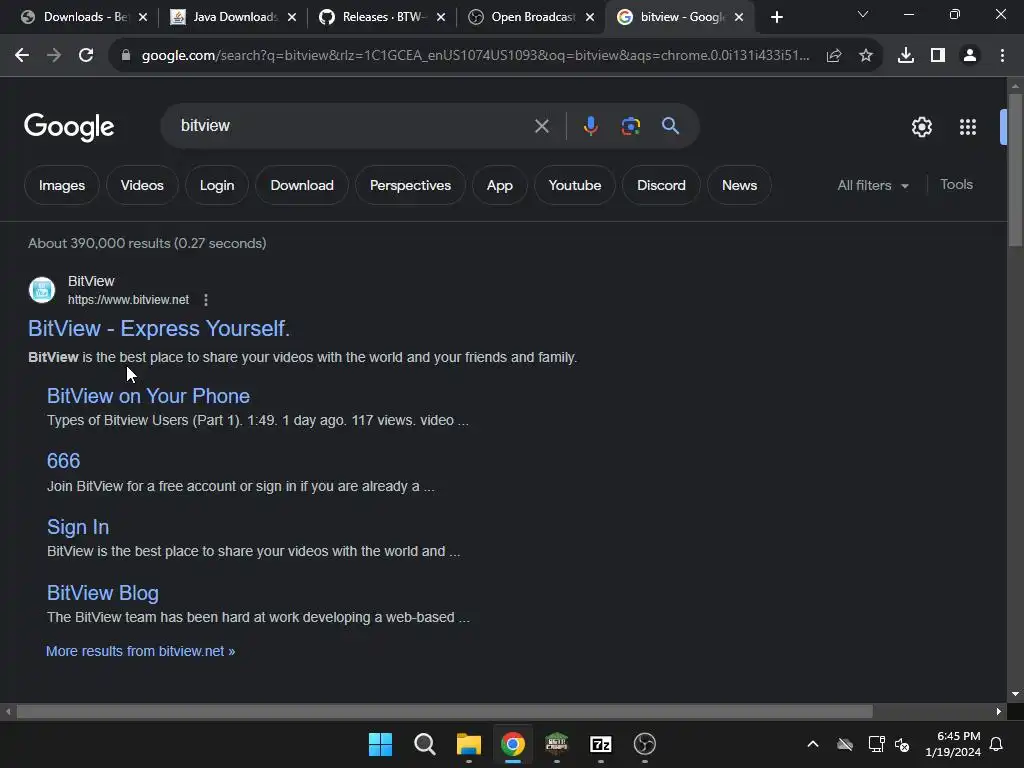Image resolution: width=1024 pixels, height=768 pixels.
Task: Close the Open Broadcast tab
Action: click(x=590, y=17)
